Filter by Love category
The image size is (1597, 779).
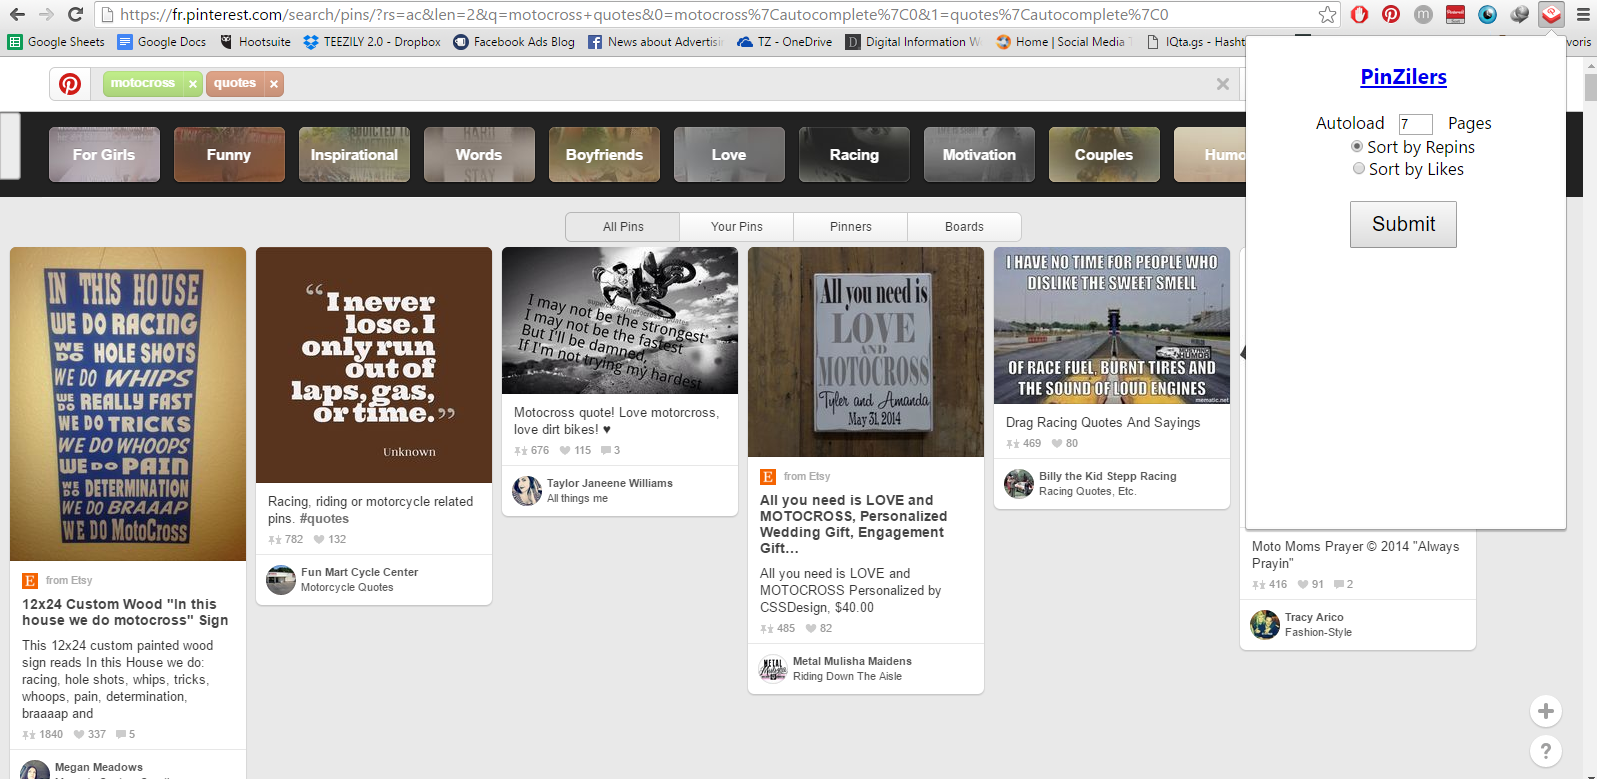(x=729, y=155)
